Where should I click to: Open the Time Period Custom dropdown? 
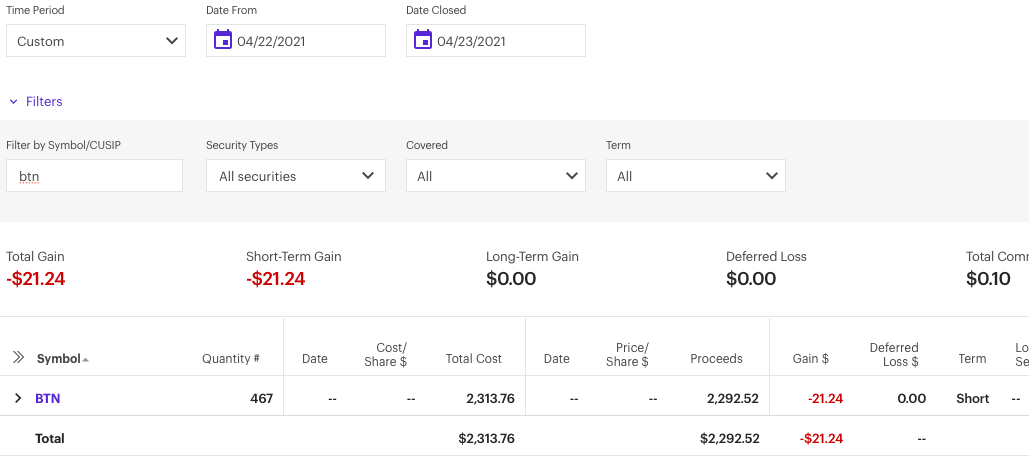[x=96, y=41]
